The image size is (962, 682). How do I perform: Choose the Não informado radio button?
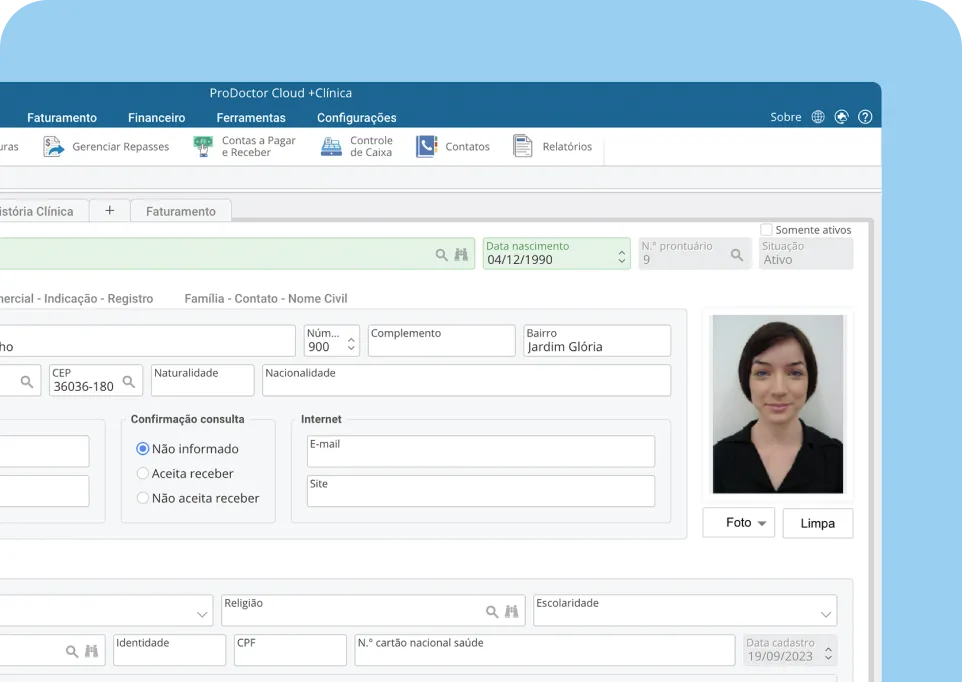(x=143, y=449)
